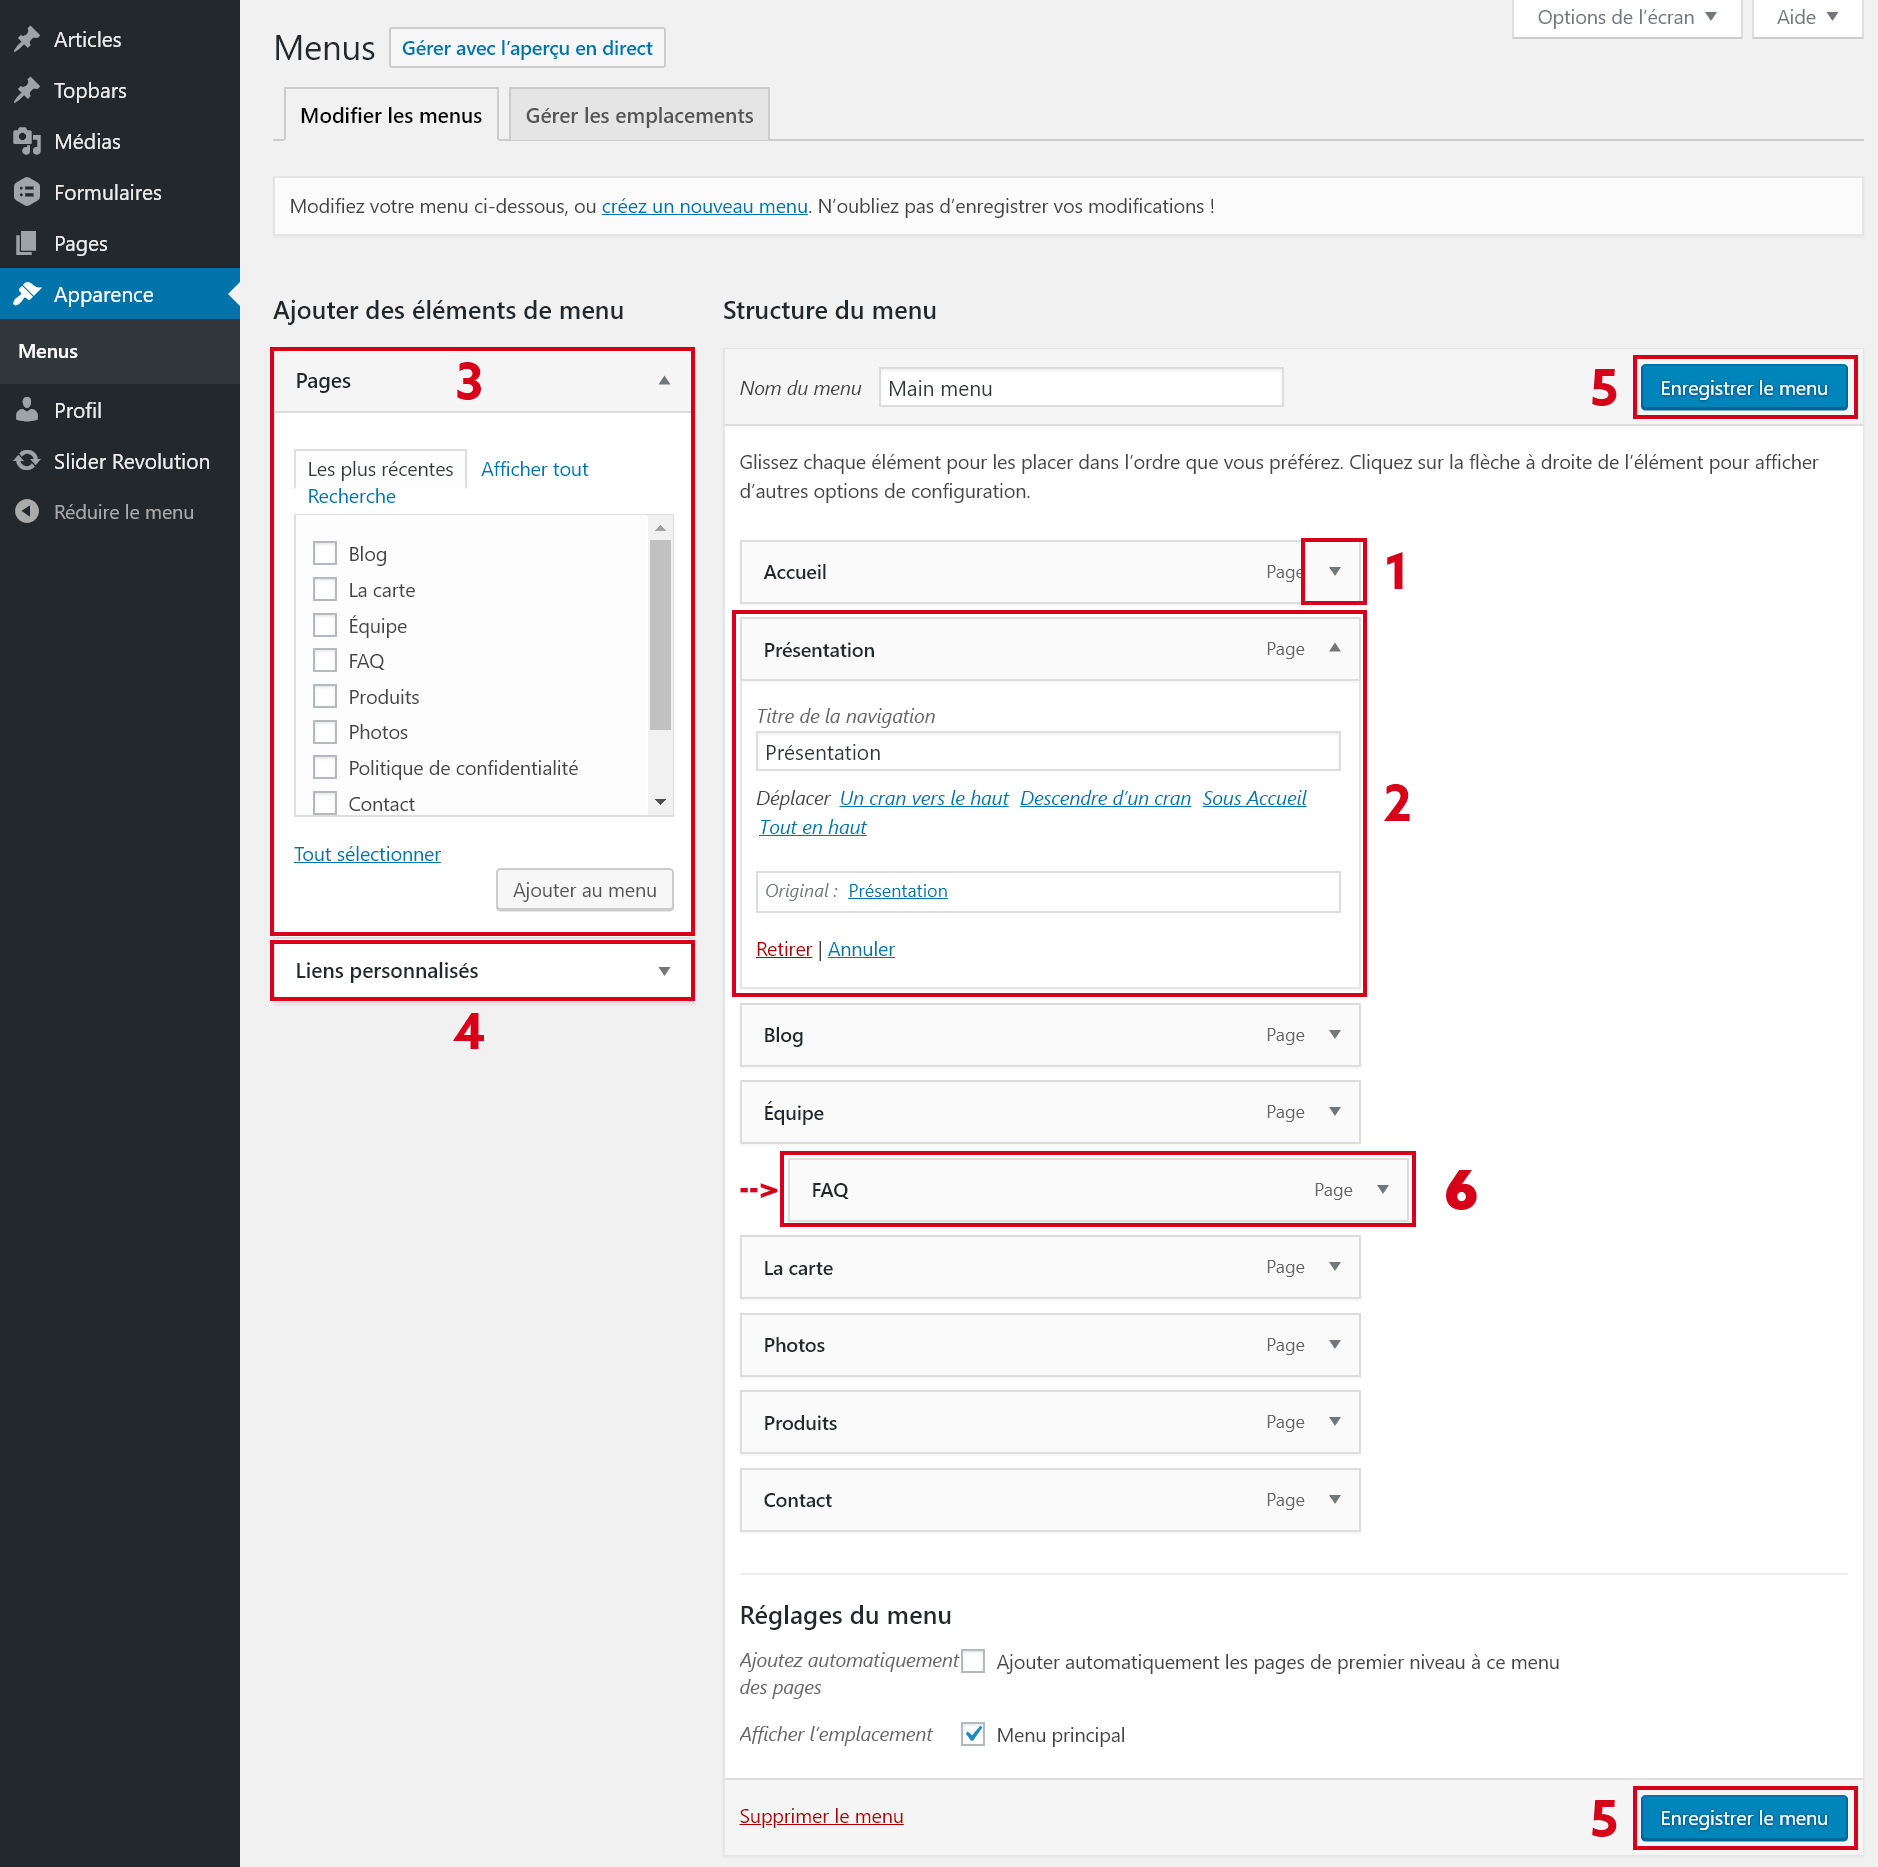Switch to Gérer les emplacements tab
Screen dimensions: 1878x1867
(639, 115)
